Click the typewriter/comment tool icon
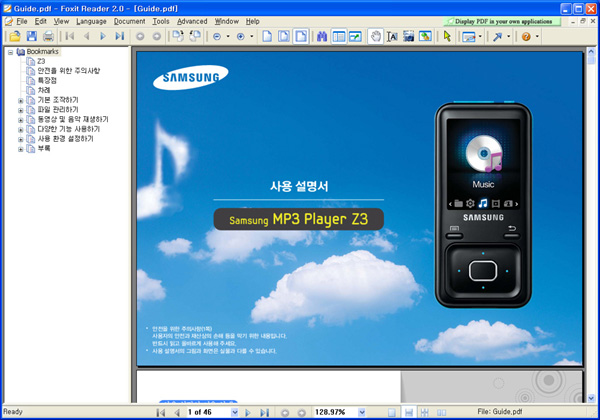The height and width of the screenshot is (420, 600). click(469, 37)
